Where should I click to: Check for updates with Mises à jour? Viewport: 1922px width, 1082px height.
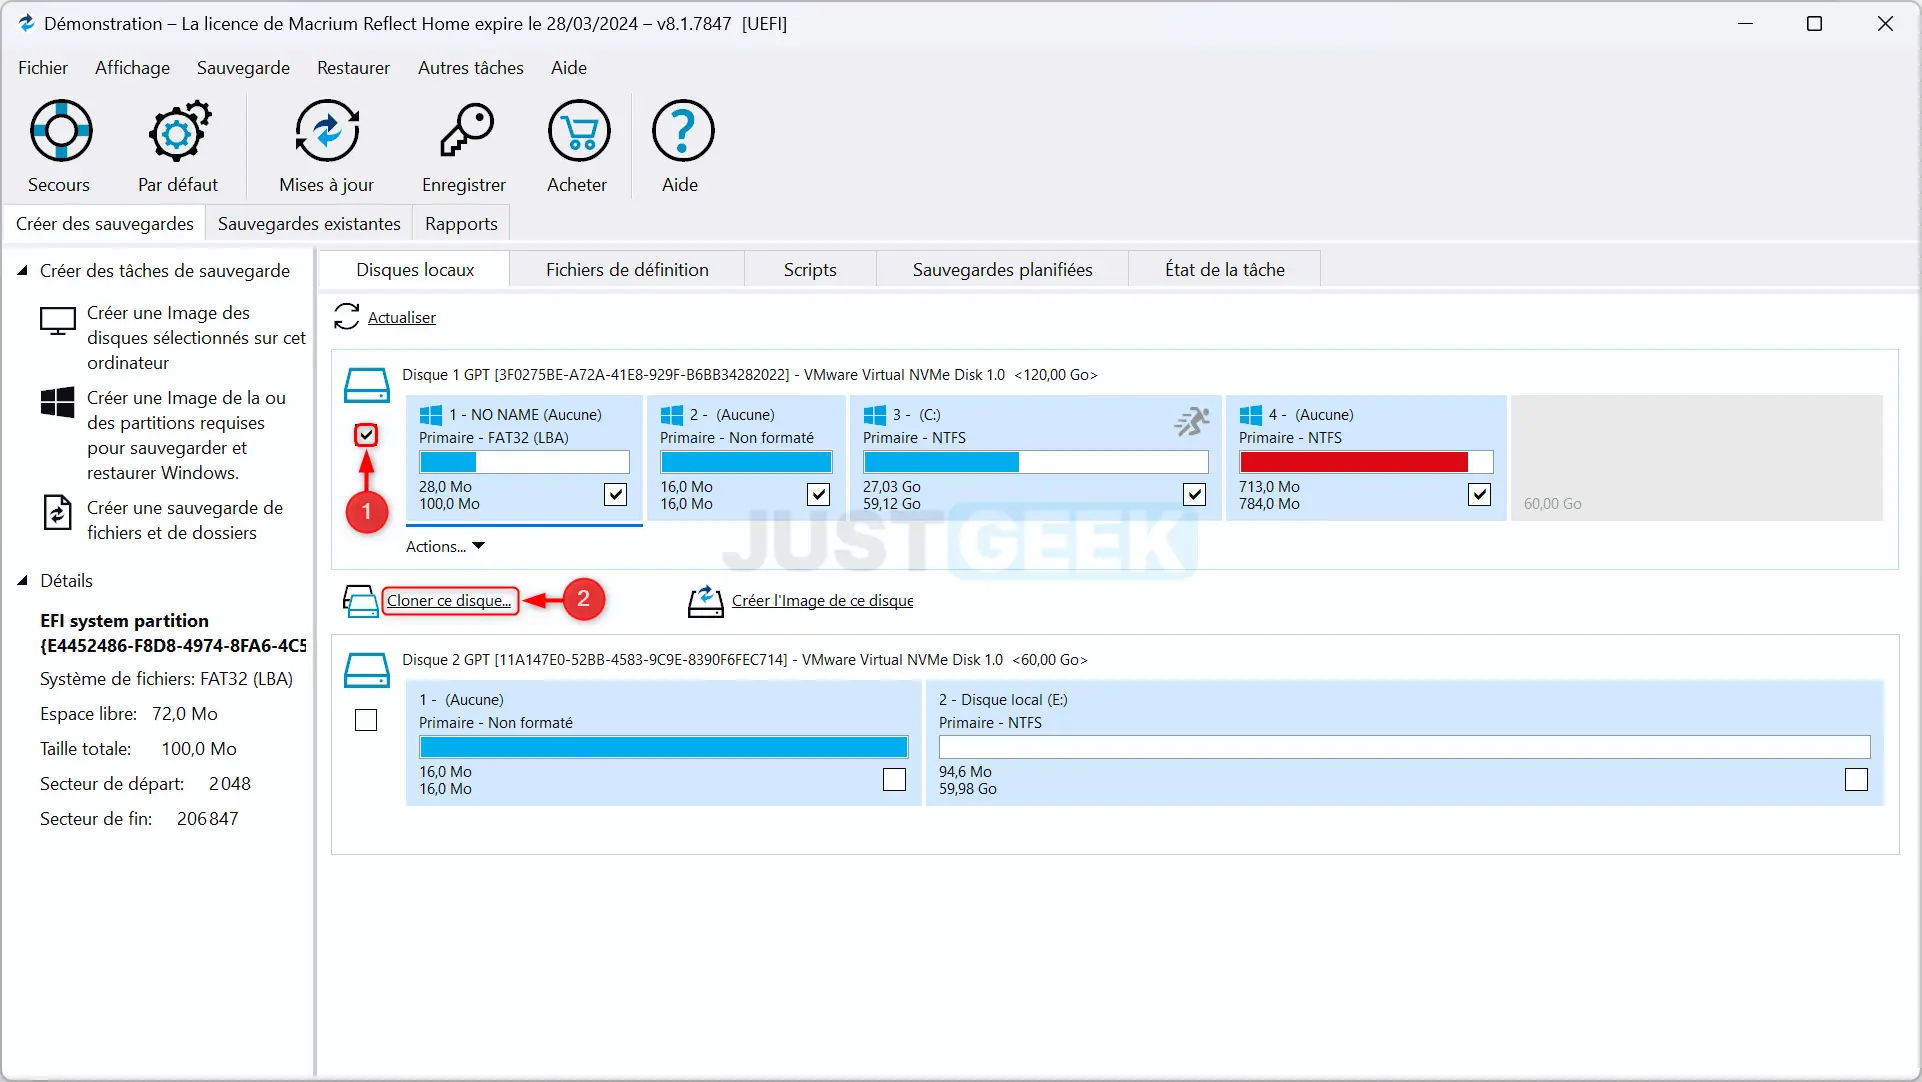coord(327,146)
